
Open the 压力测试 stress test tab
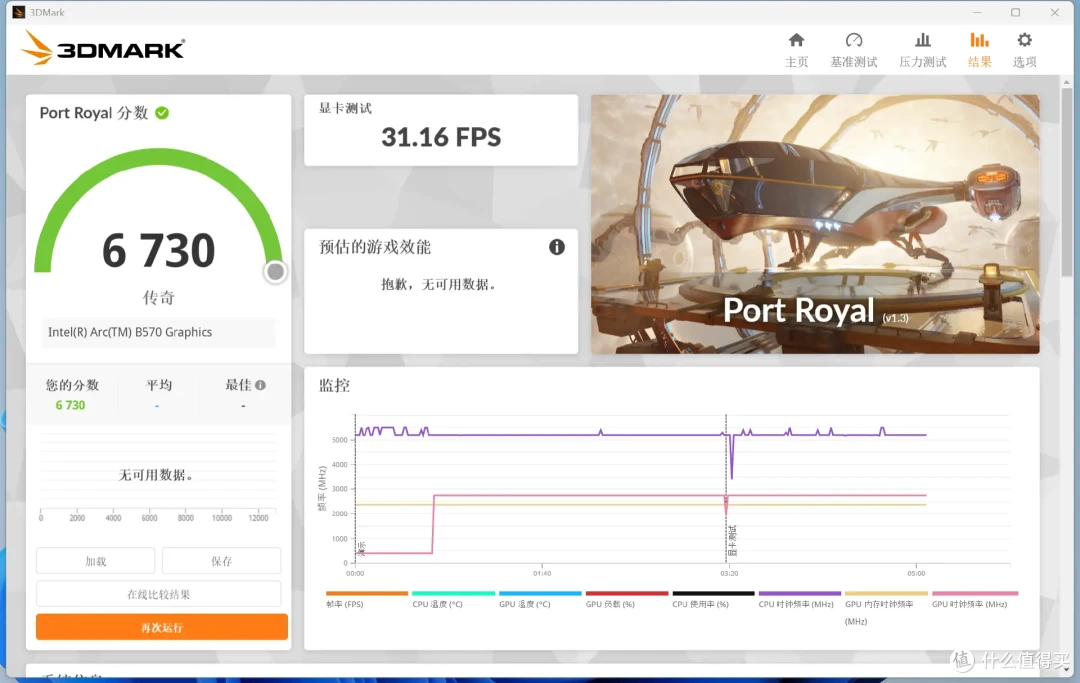[922, 50]
